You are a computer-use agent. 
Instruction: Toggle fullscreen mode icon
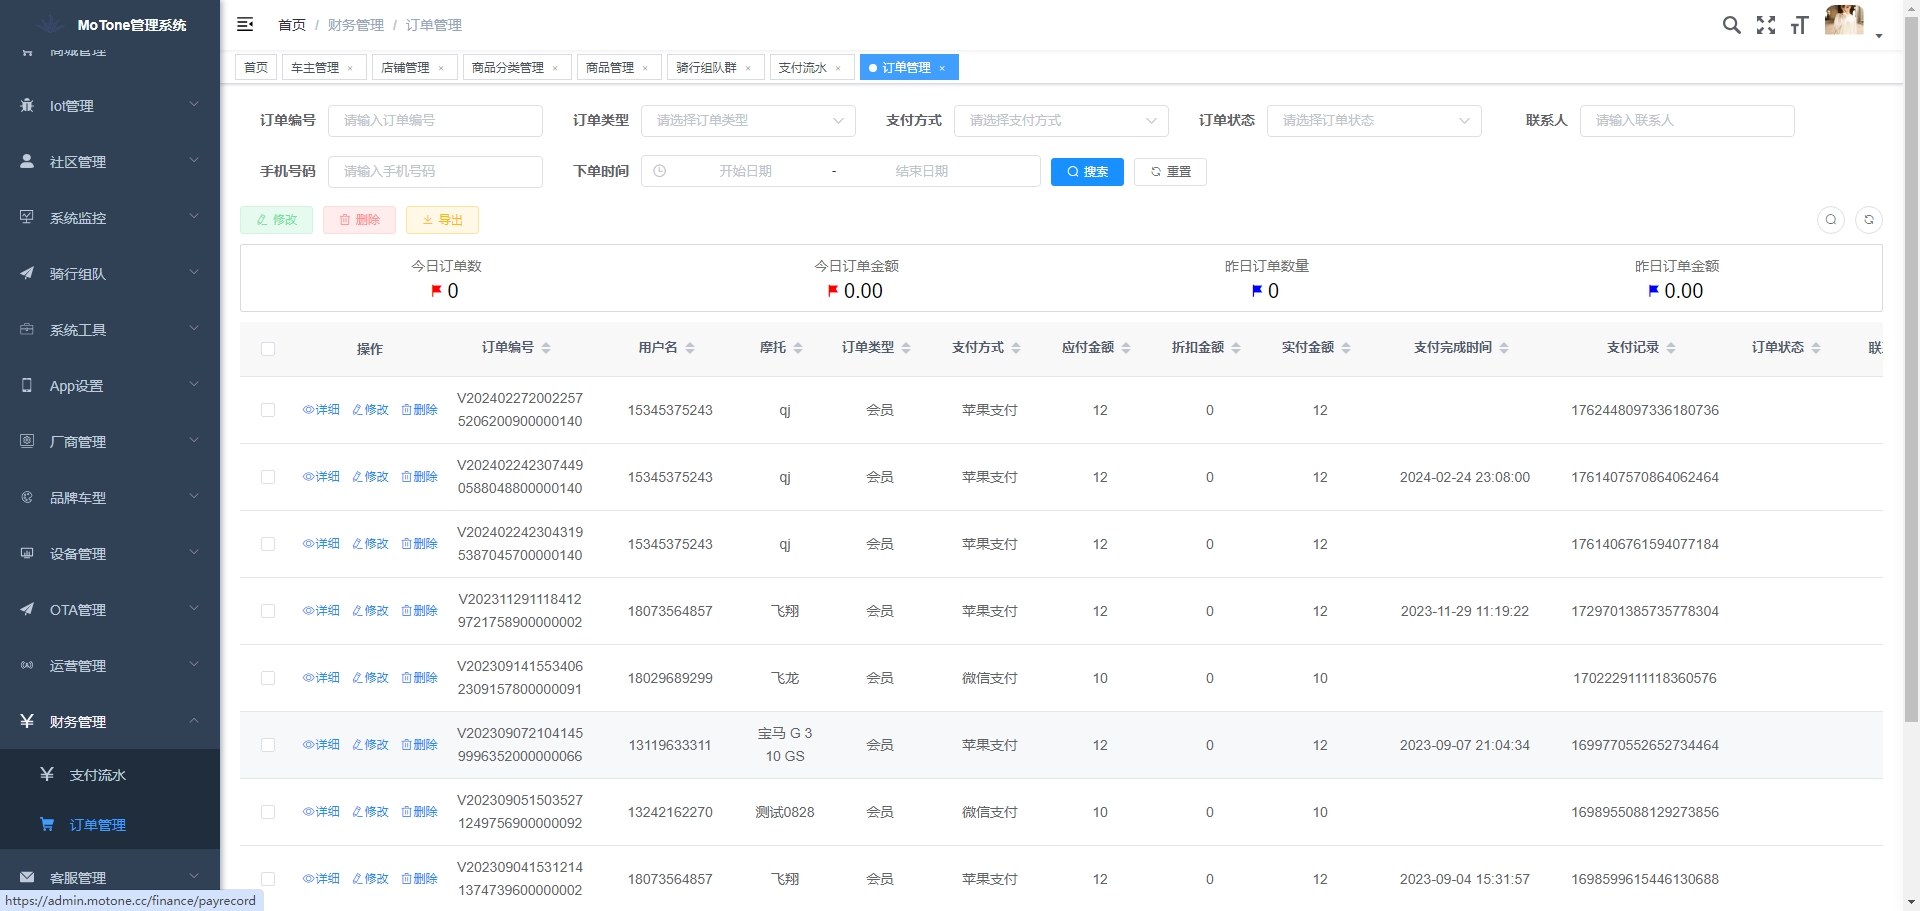pos(1766,25)
